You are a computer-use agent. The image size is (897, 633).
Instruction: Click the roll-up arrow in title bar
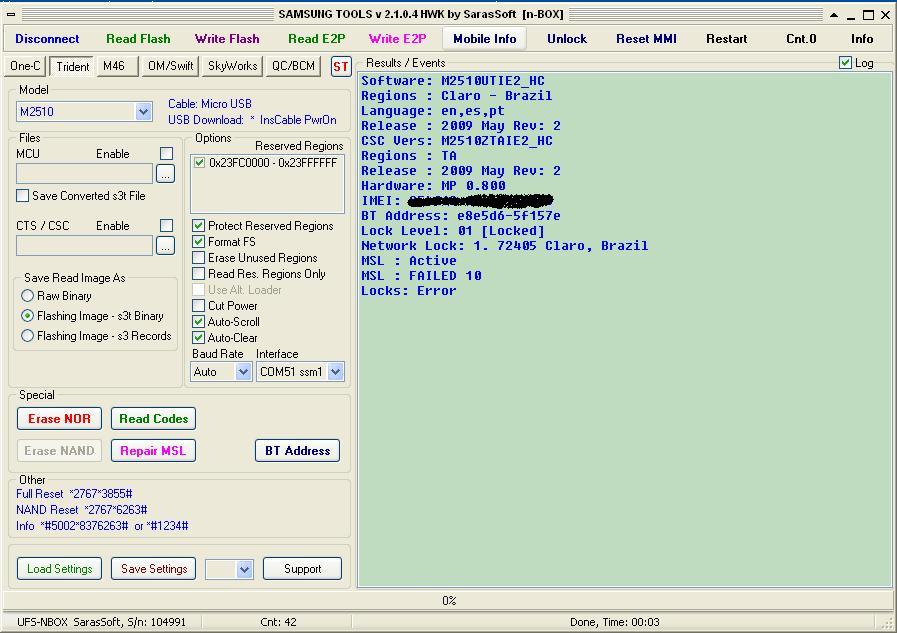pyautogui.click(x=834, y=15)
